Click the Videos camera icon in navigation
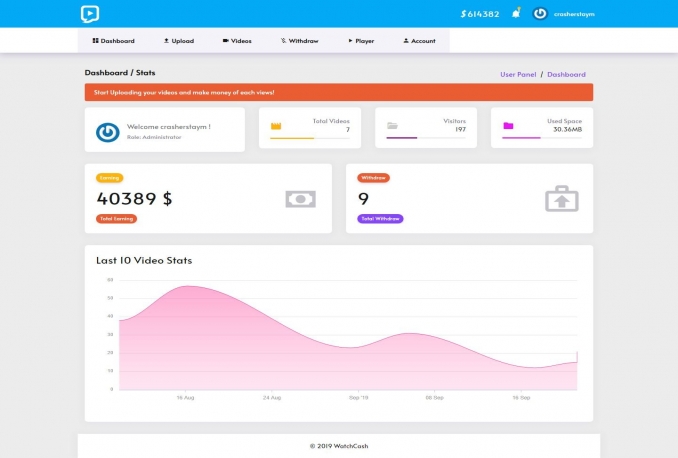The height and width of the screenshot is (458, 678). [225, 41]
